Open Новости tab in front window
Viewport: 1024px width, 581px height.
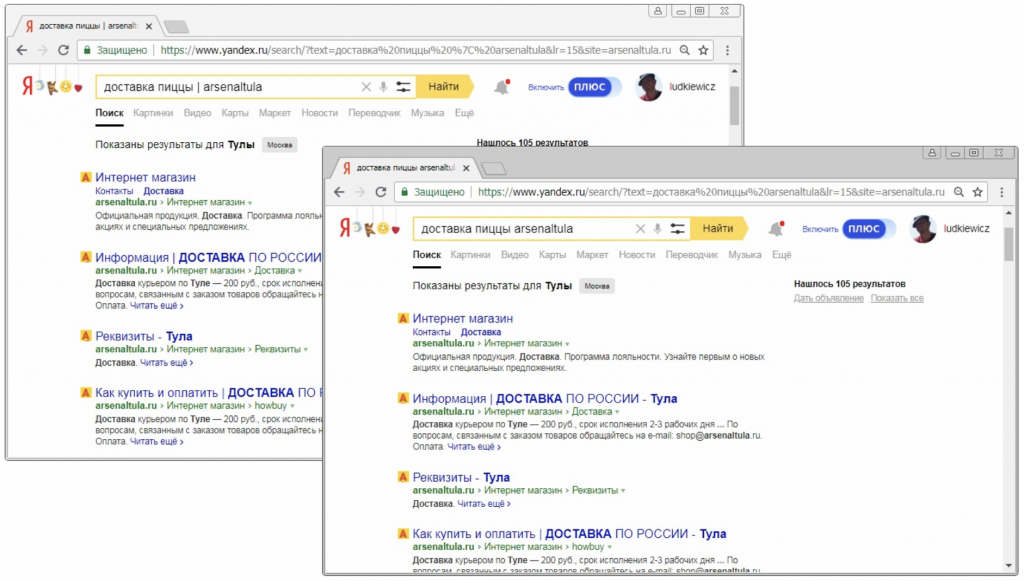(637, 255)
